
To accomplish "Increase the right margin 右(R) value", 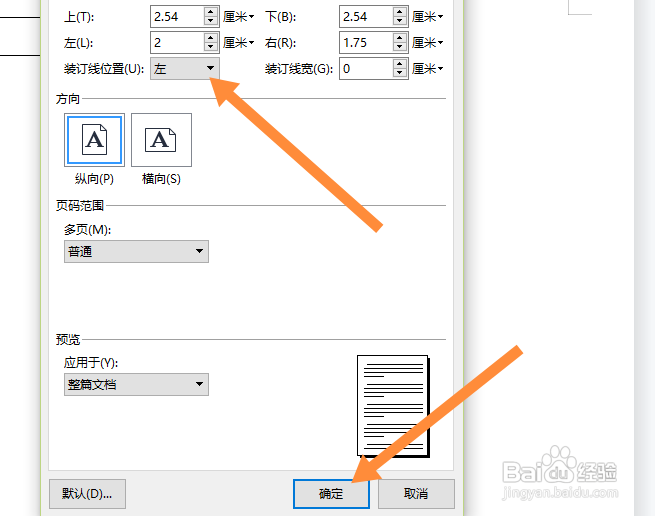I will click(x=400, y=38).
